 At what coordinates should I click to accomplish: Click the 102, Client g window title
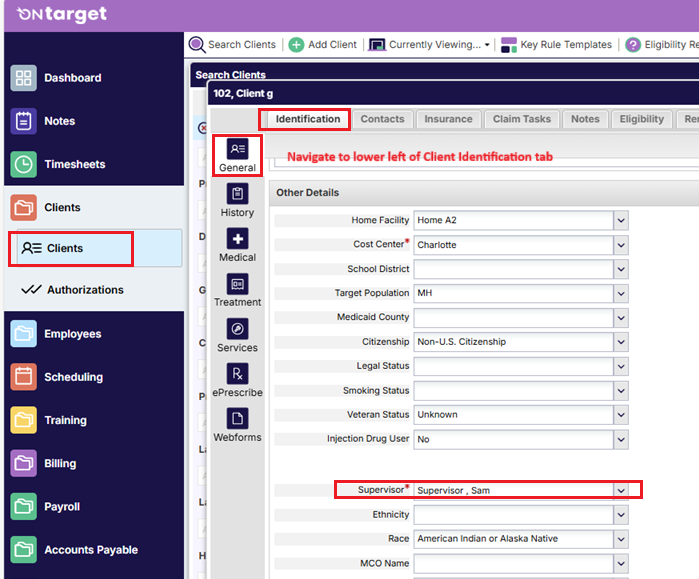pyautogui.click(x=243, y=94)
